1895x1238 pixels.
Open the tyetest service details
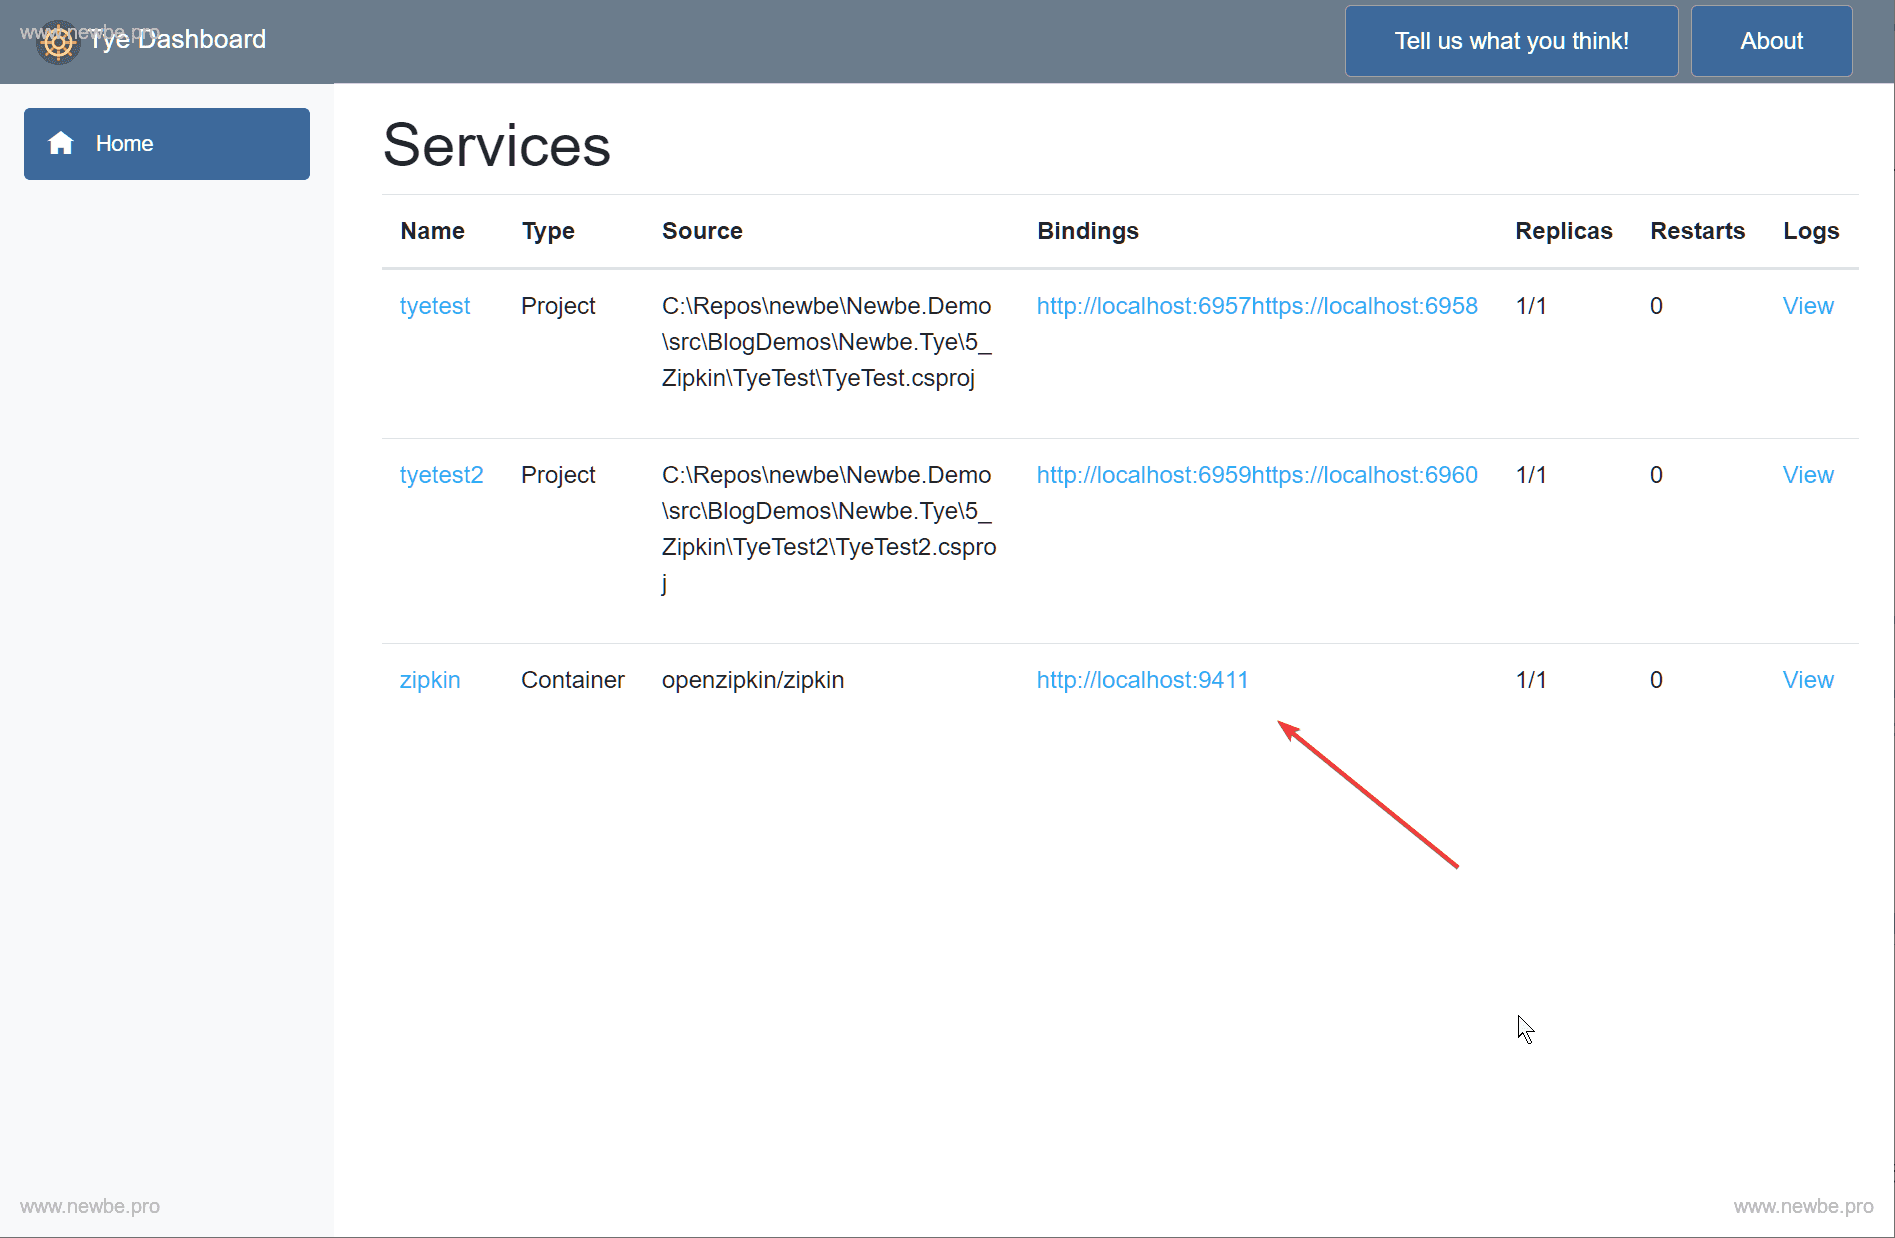tap(434, 306)
